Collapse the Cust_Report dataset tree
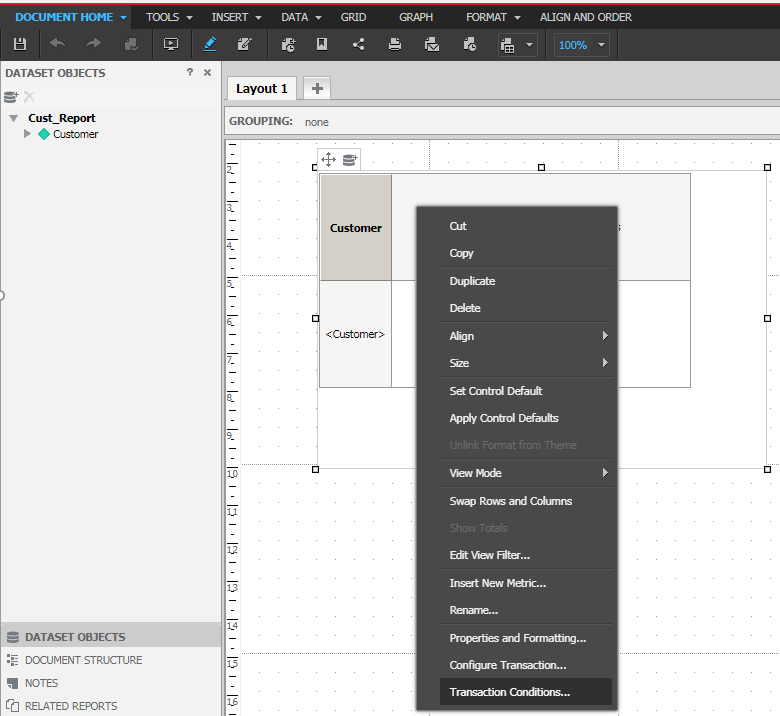This screenshot has width=780, height=716. [x=13, y=118]
